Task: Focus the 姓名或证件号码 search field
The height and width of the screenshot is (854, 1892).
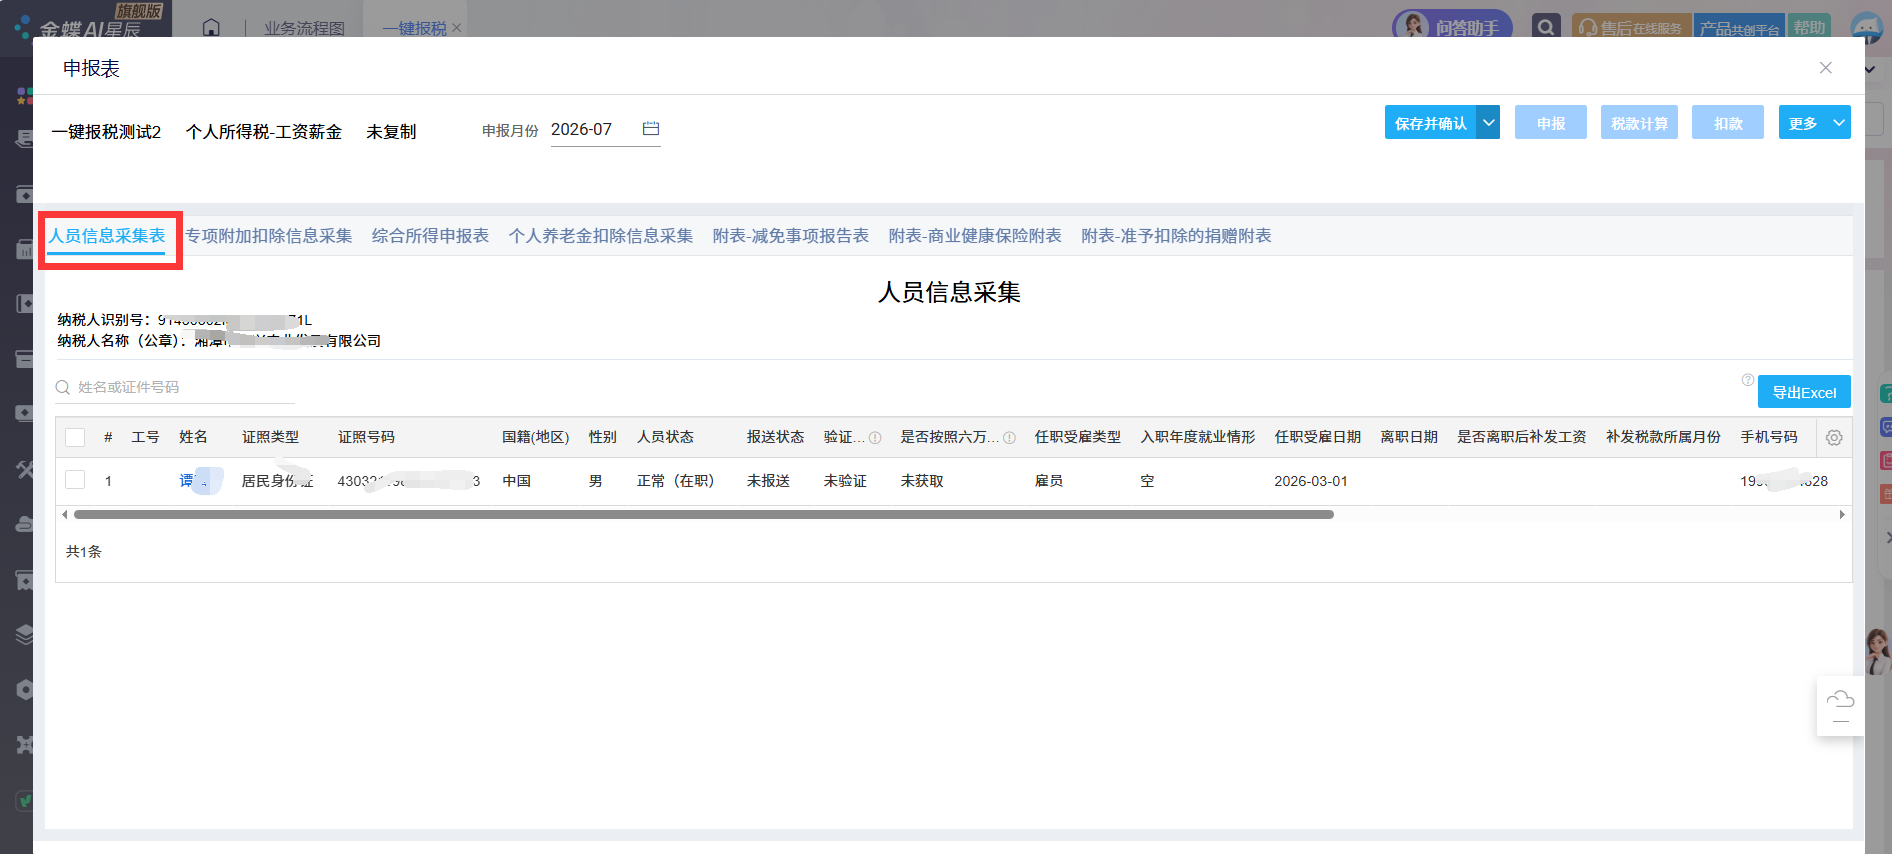Action: tap(175, 388)
